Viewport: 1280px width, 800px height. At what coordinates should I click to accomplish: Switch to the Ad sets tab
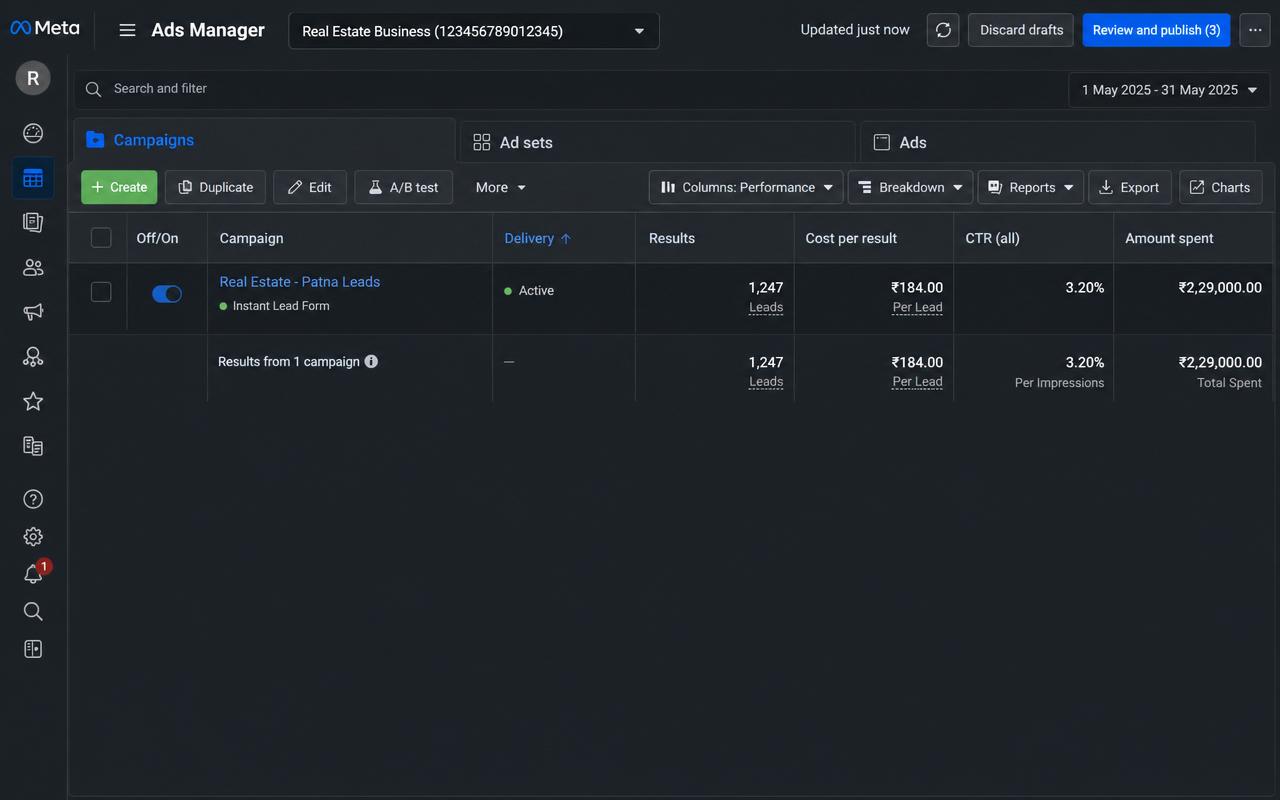coord(658,142)
